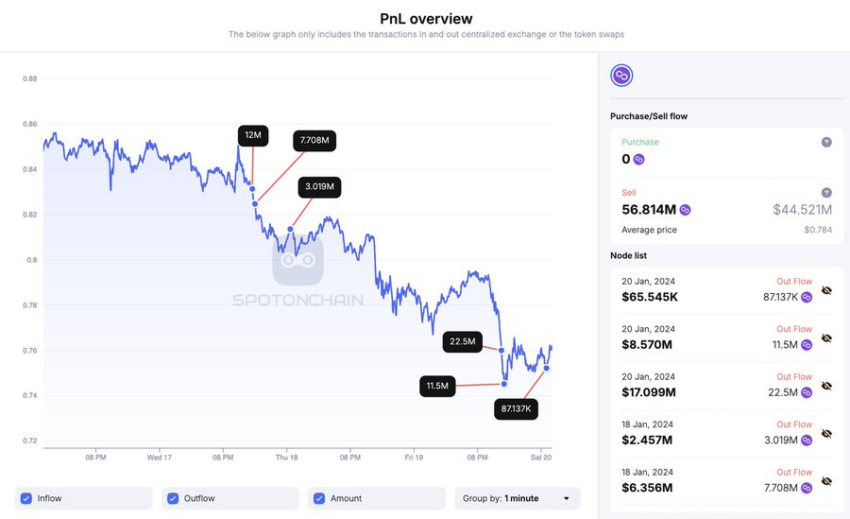The height and width of the screenshot is (519, 850).
Task: Uncheck the Outflow checkbox
Action: pos(173,498)
